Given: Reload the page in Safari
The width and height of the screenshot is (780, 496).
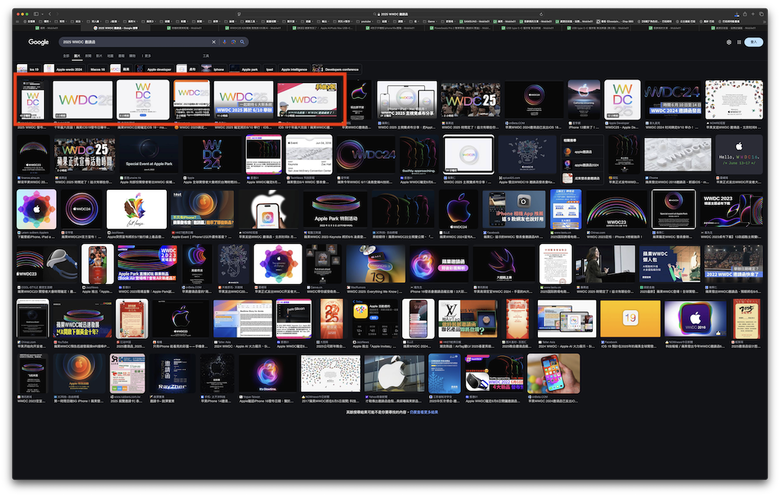Looking at the screenshot, I should [x=541, y=14].
